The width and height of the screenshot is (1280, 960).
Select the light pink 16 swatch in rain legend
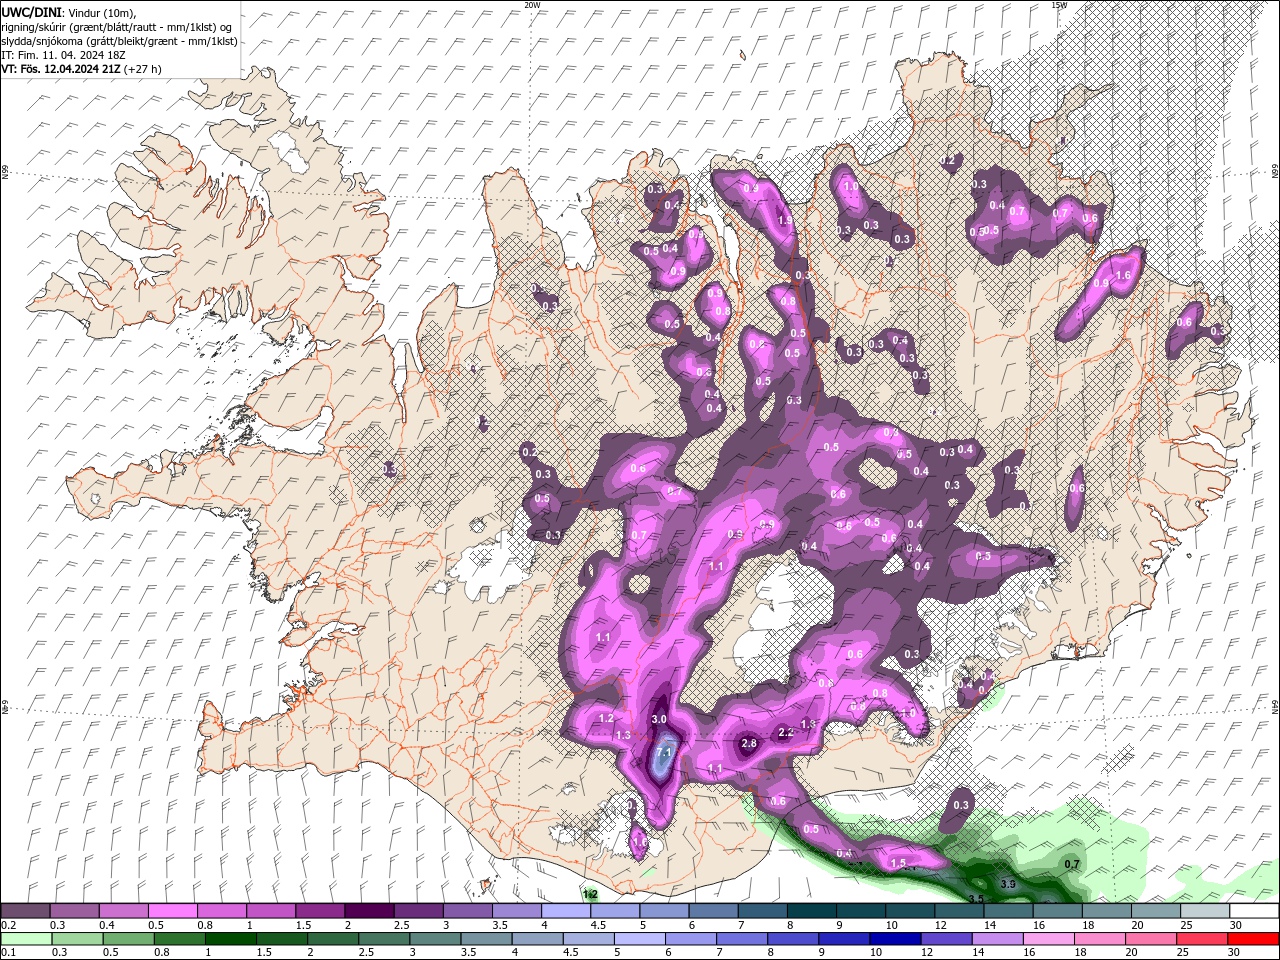[1049, 939]
